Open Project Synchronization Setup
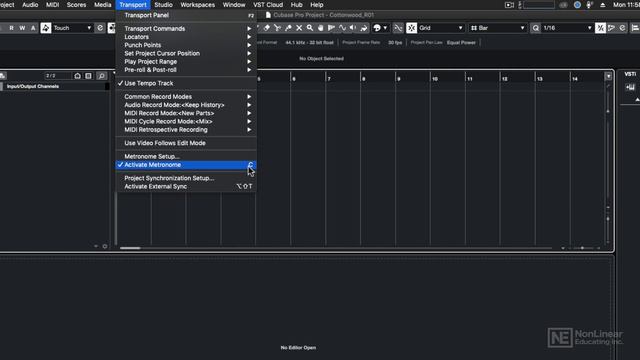Image resolution: width=640 pixels, height=360 pixels. click(x=186, y=178)
